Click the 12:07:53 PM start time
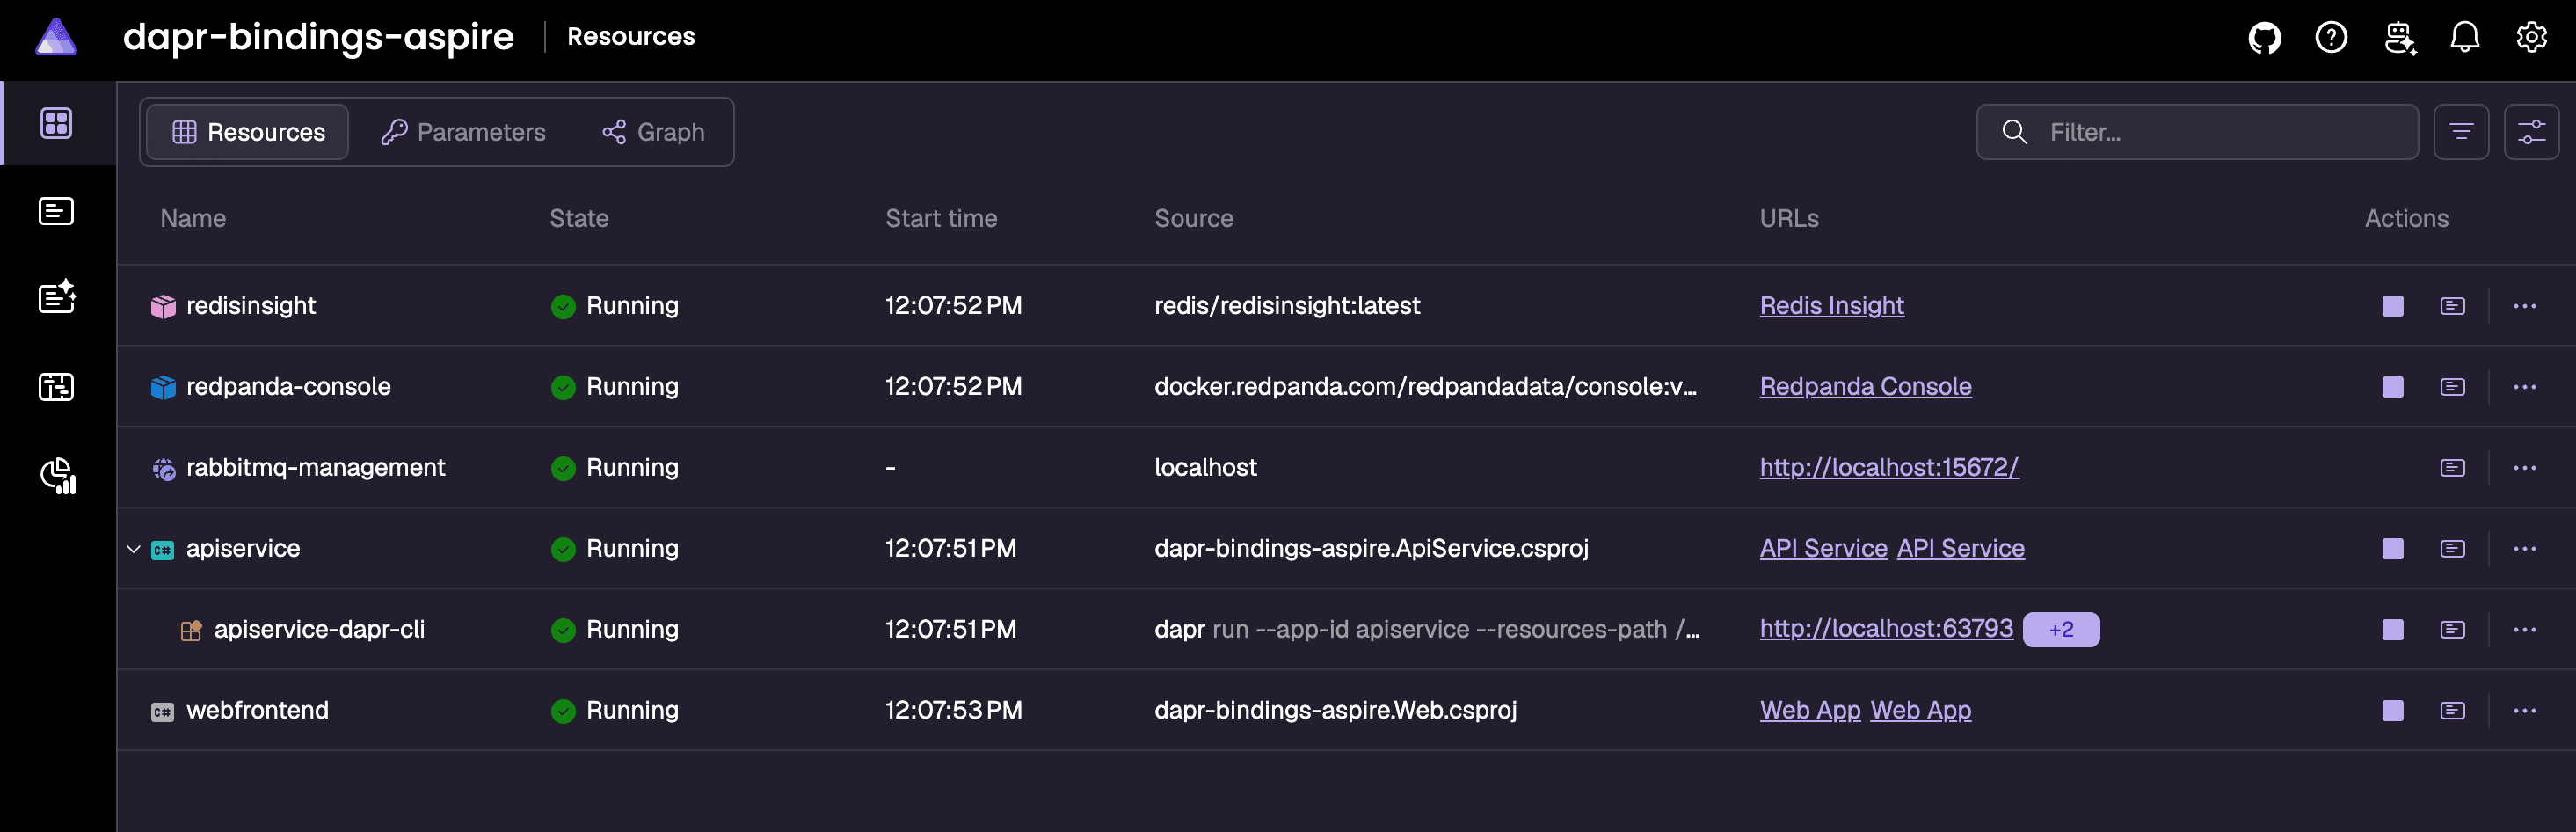This screenshot has height=832, width=2576. [x=953, y=711]
